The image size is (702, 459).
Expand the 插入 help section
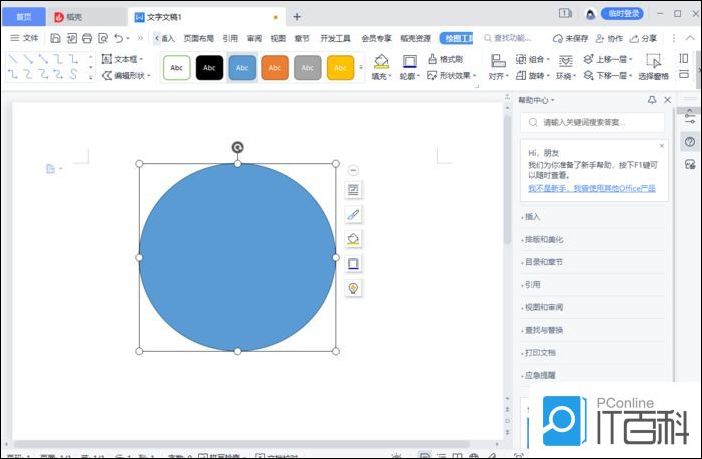click(533, 216)
